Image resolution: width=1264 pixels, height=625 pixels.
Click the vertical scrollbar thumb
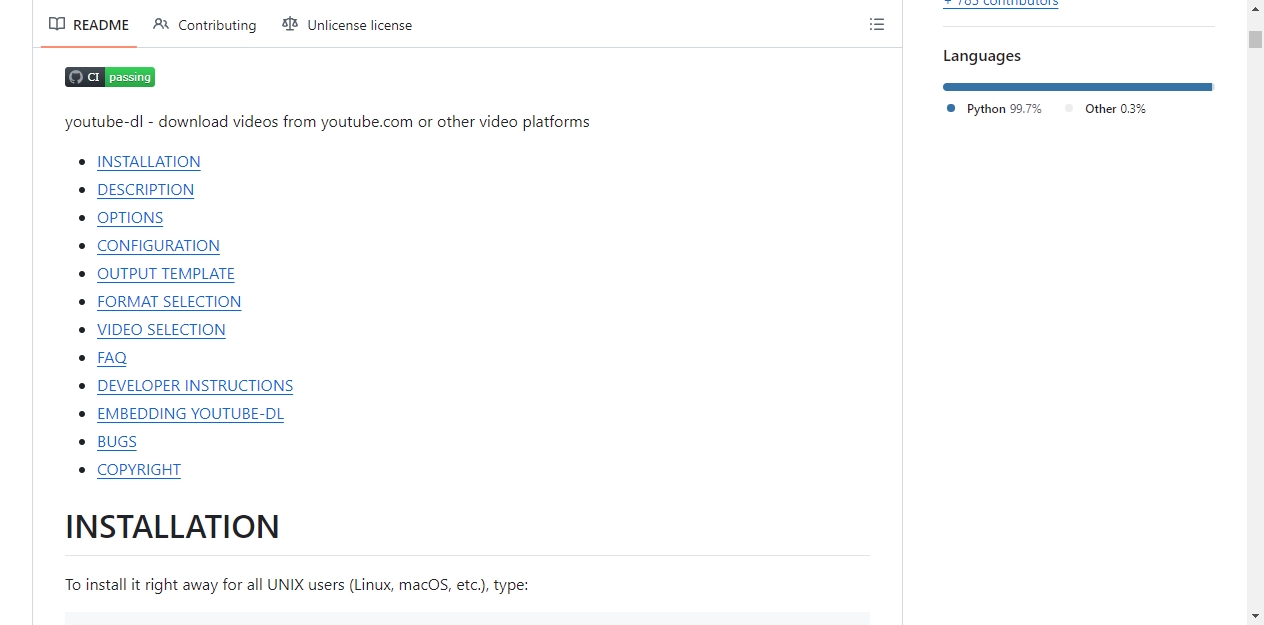pyautogui.click(x=1255, y=39)
